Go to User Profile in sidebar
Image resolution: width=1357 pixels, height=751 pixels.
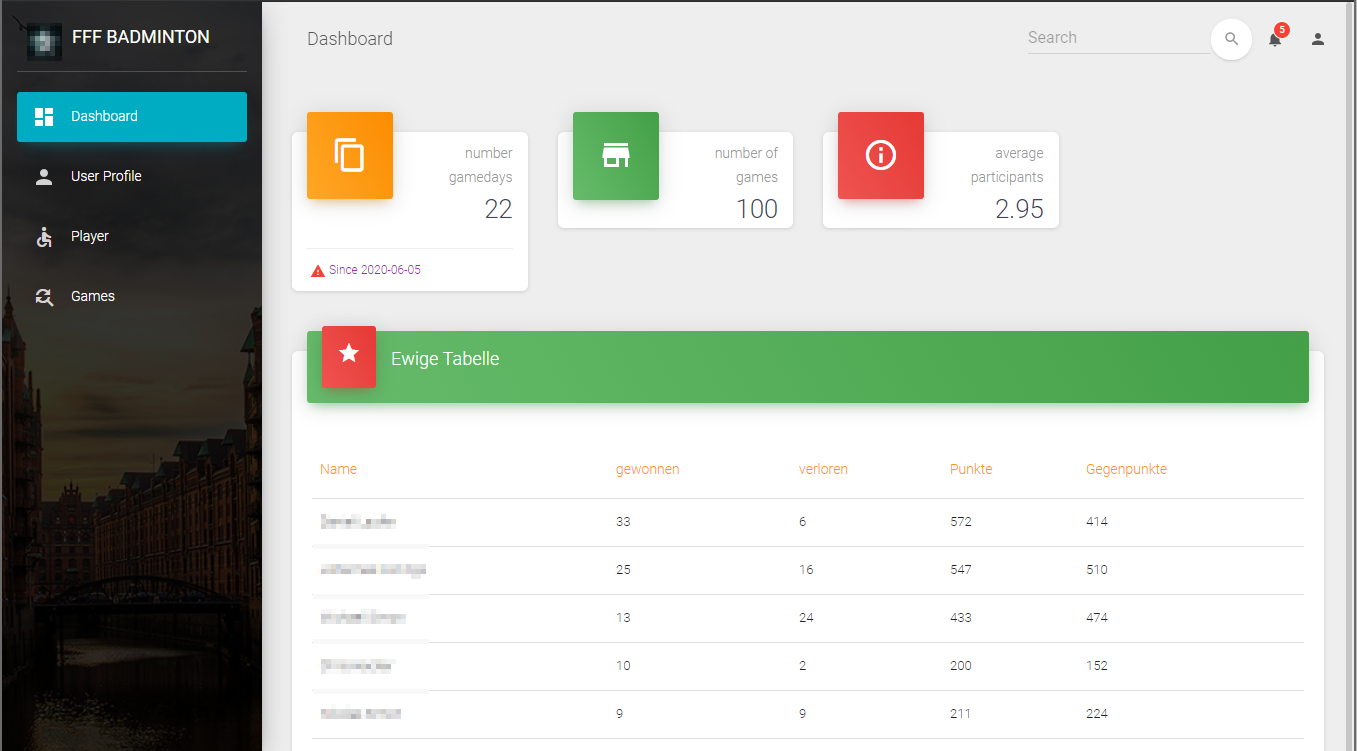(x=132, y=177)
